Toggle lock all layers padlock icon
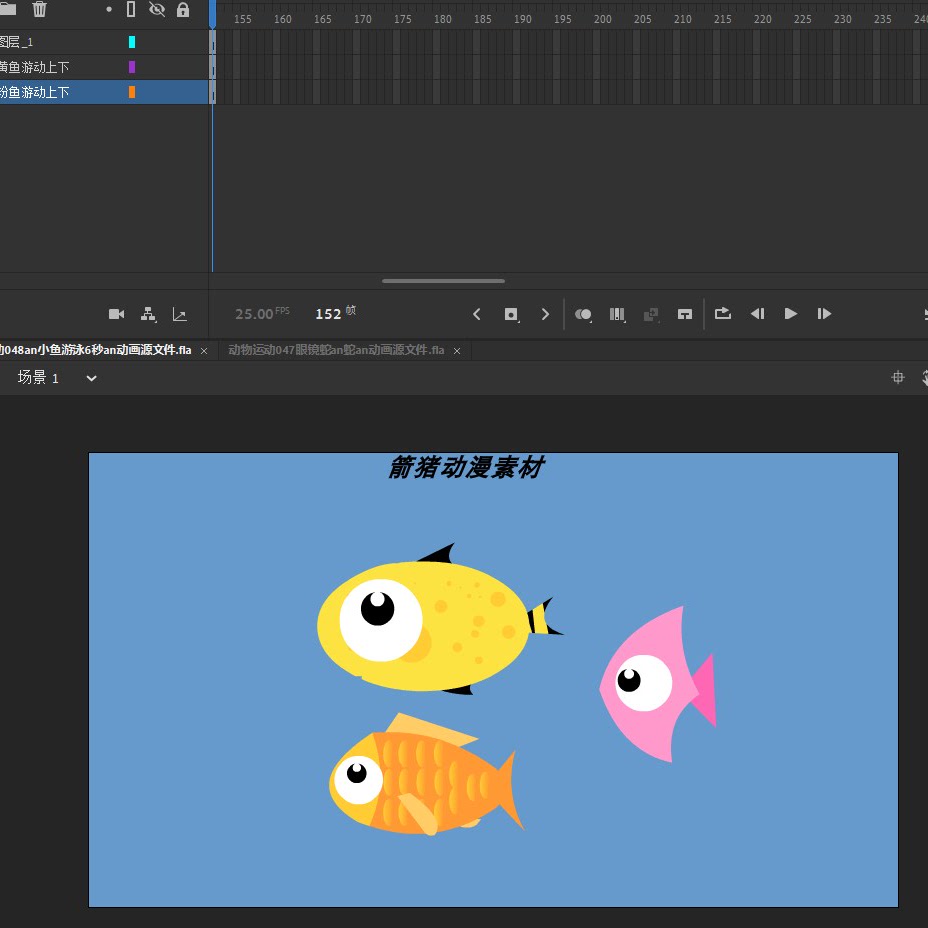Image resolution: width=928 pixels, height=928 pixels. tap(183, 9)
